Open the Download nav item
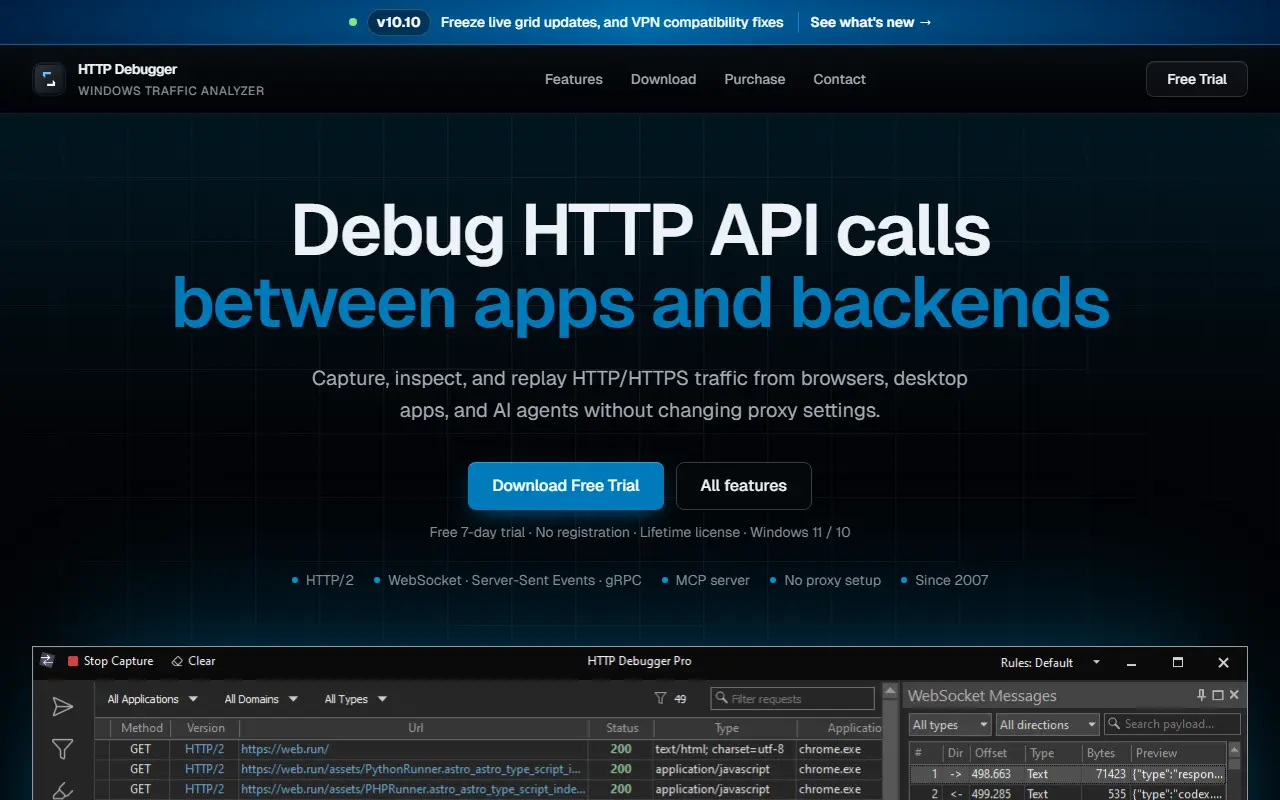This screenshot has width=1280, height=800. (663, 79)
